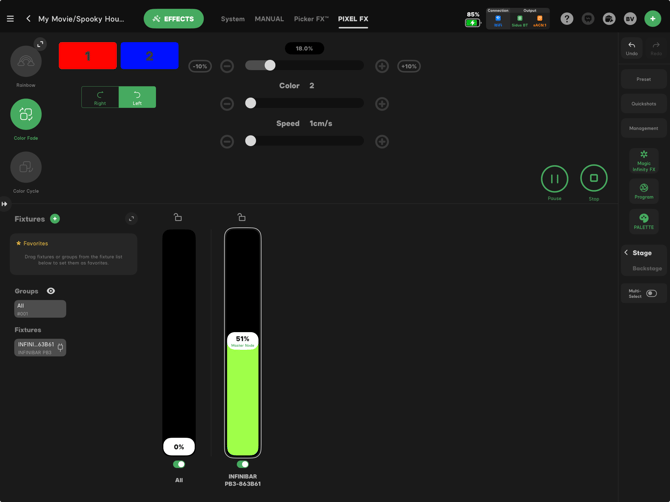Open the Program panel
This screenshot has width=670, height=502.
tap(644, 191)
